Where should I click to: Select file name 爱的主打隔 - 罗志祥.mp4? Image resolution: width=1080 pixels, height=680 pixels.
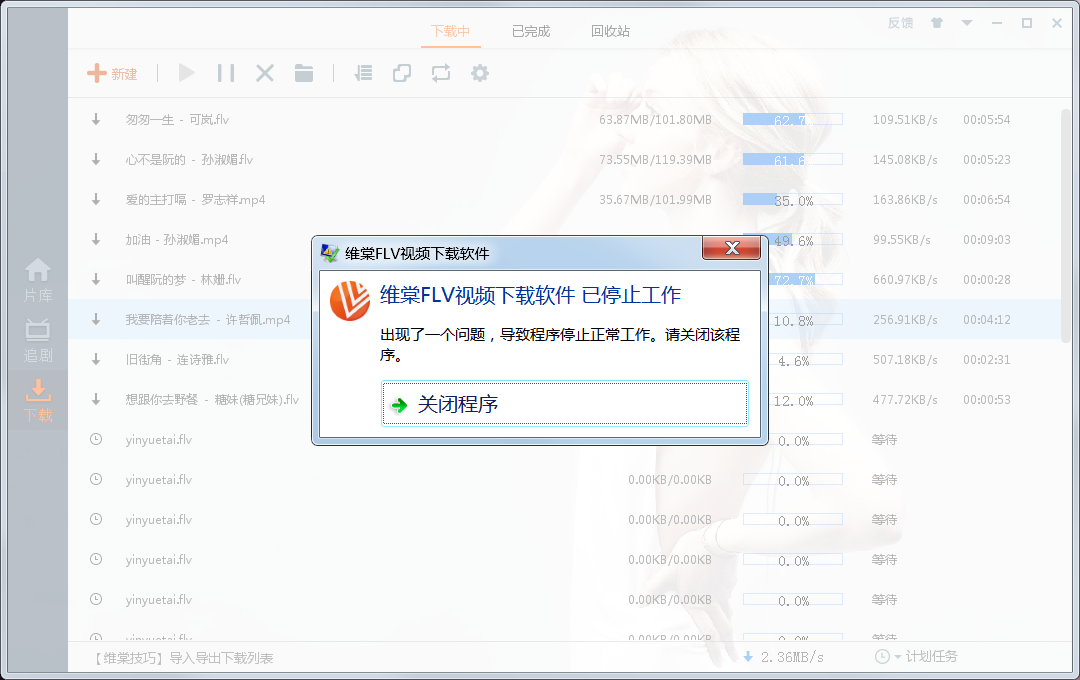pyautogui.click(x=195, y=200)
